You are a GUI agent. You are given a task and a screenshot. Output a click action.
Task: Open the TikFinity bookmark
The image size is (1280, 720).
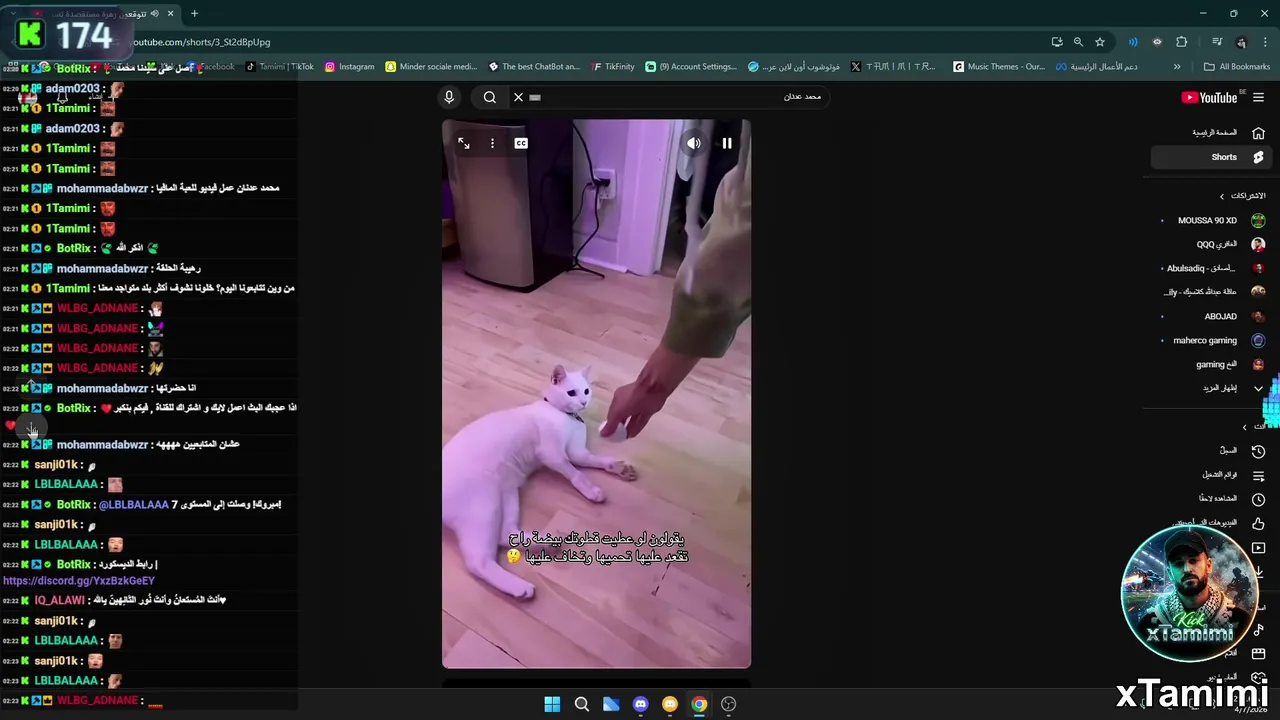613,67
